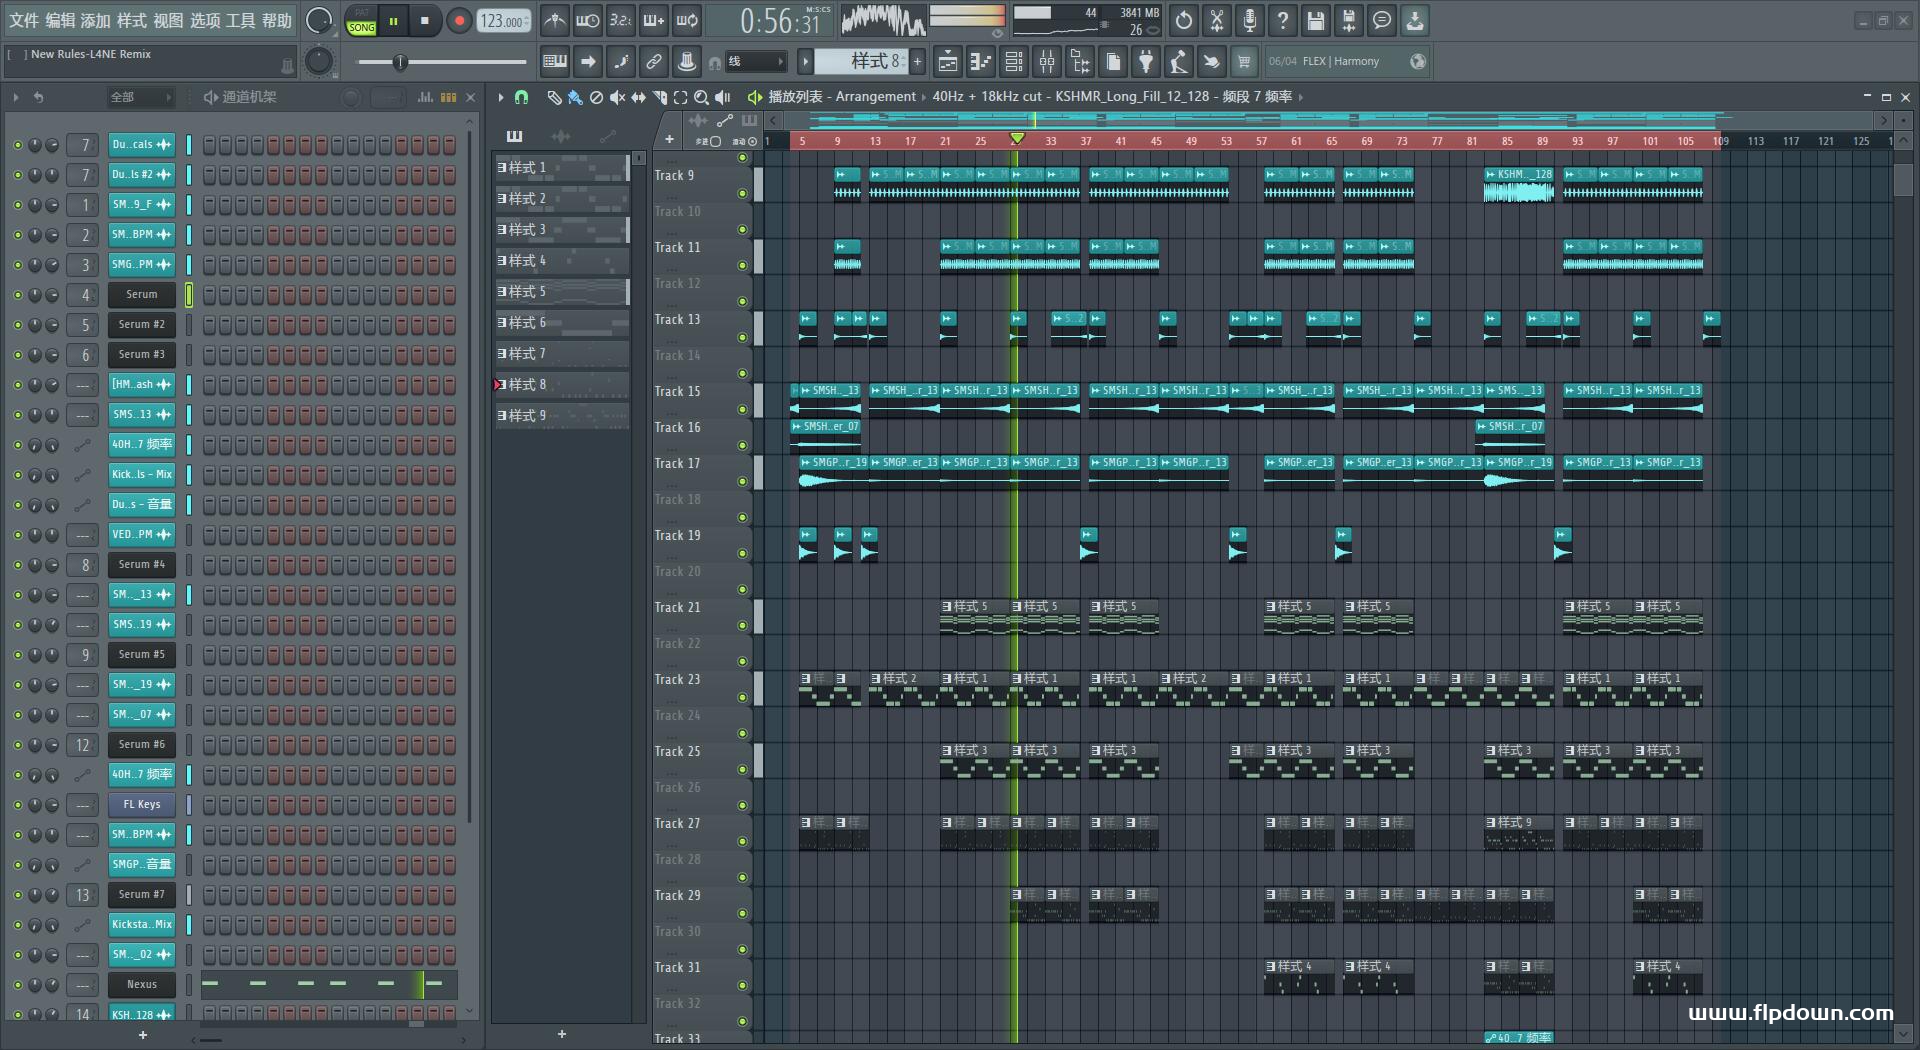Image resolution: width=1920 pixels, height=1050 pixels.
Task: Open the Nexus channel button
Action: coord(142,984)
